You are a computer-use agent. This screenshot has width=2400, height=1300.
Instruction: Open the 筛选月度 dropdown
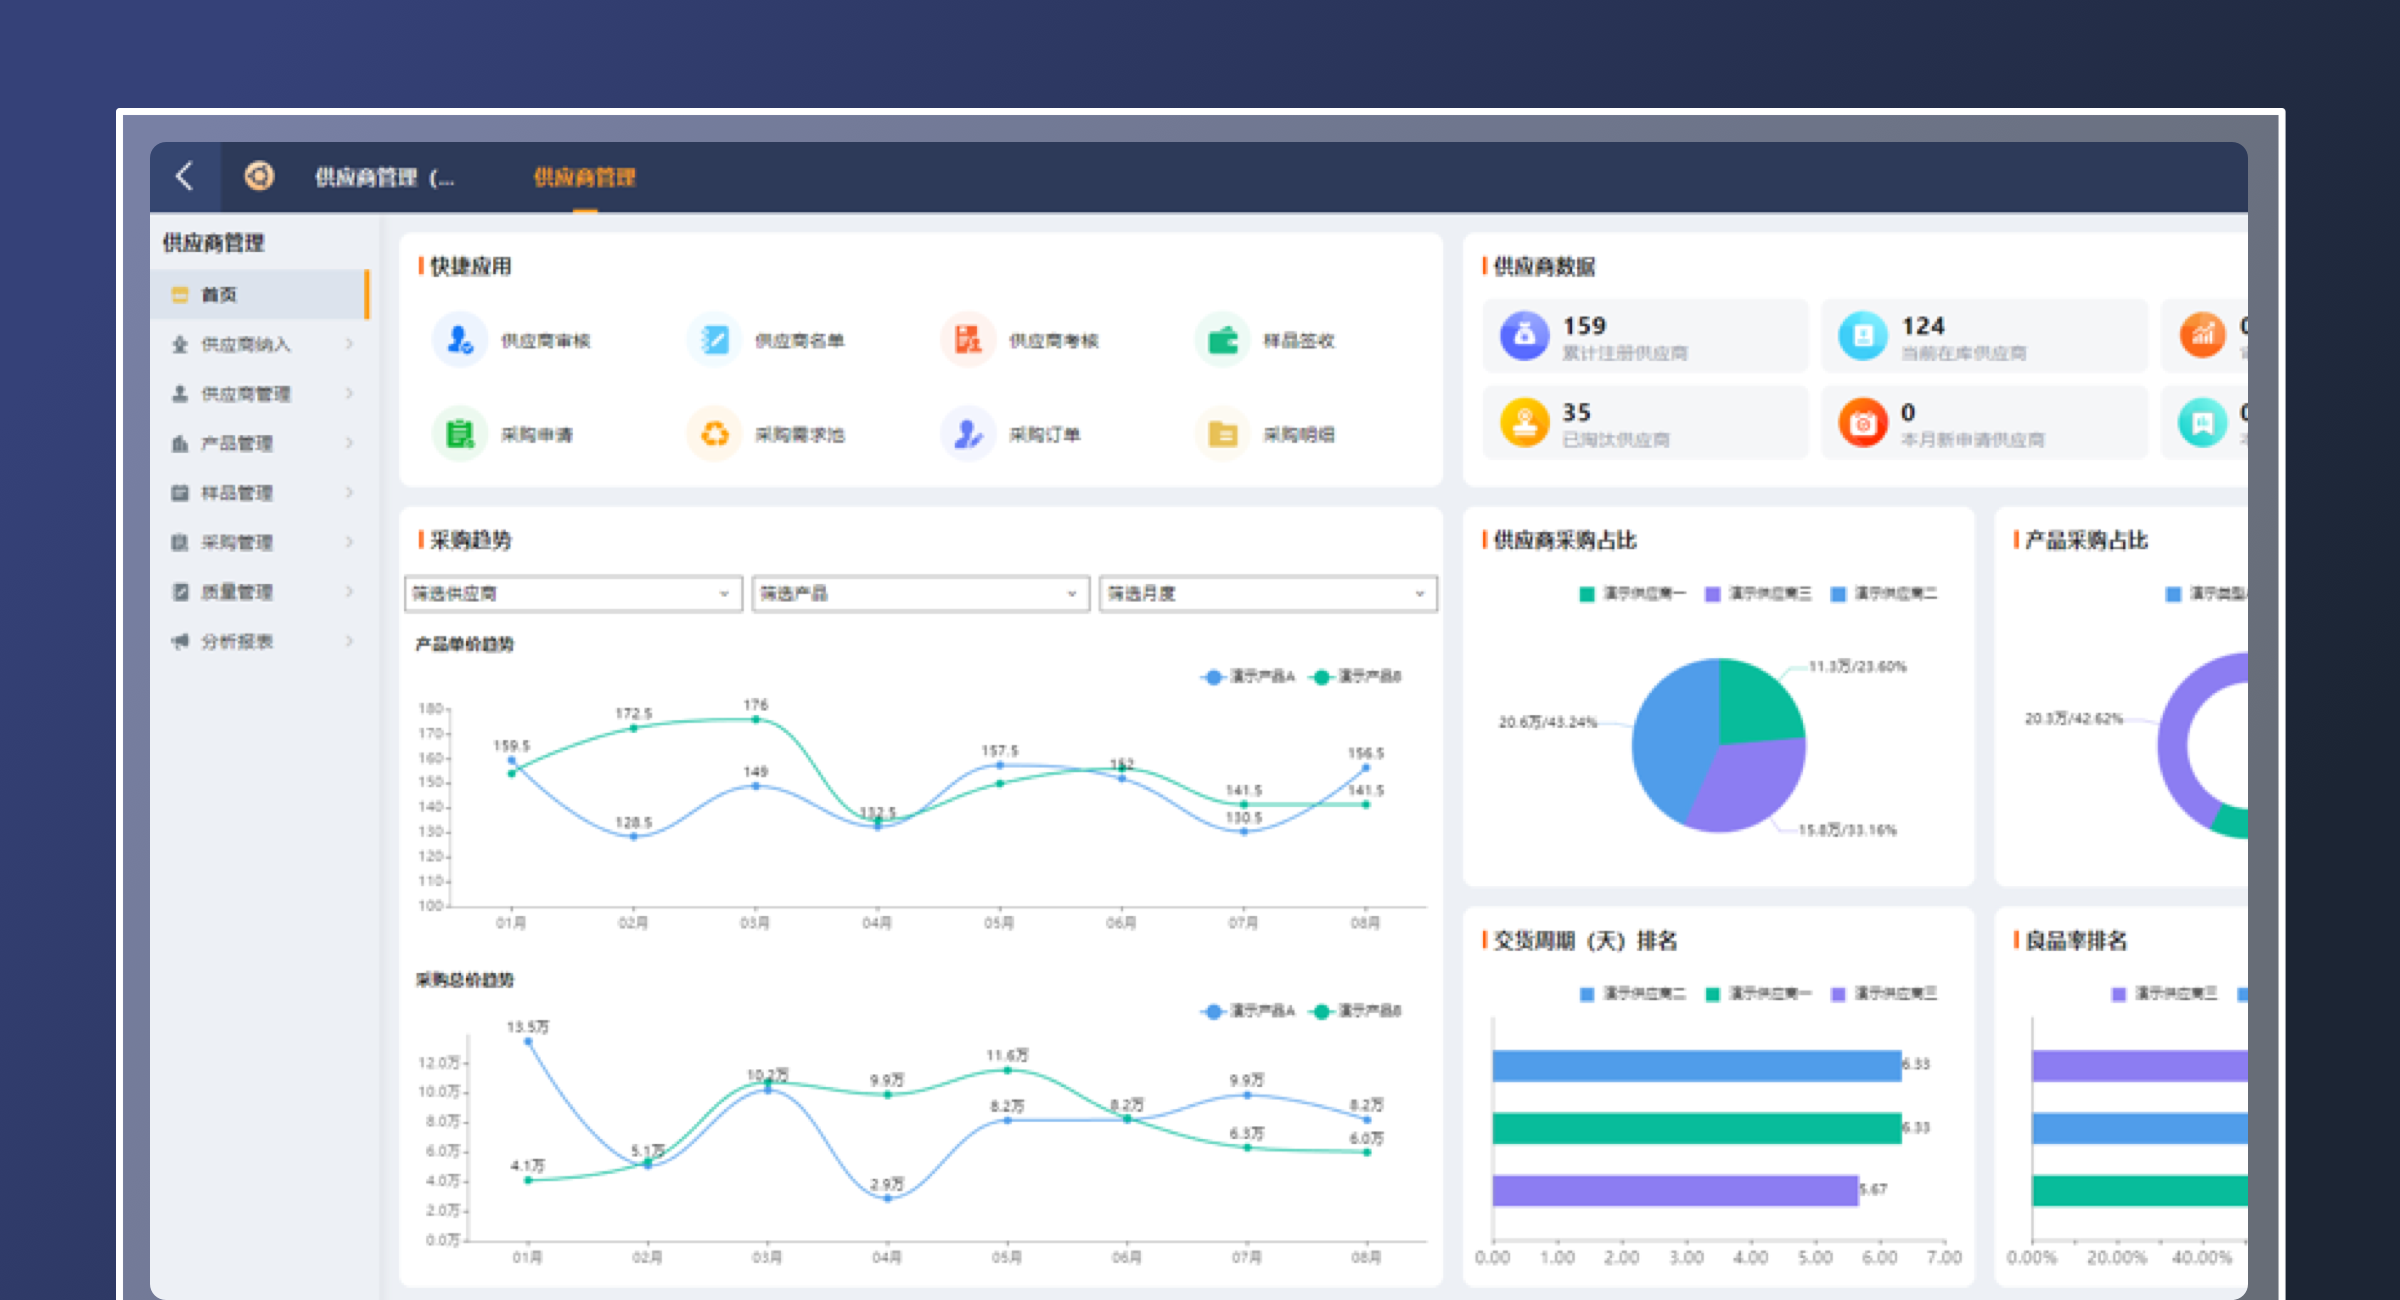point(1267,593)
